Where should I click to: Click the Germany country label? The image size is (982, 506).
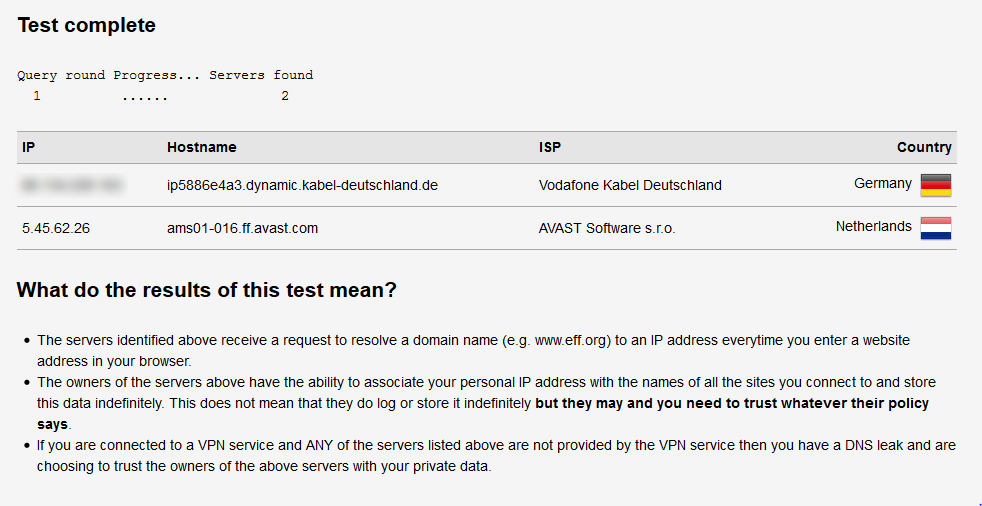point(882,183)
